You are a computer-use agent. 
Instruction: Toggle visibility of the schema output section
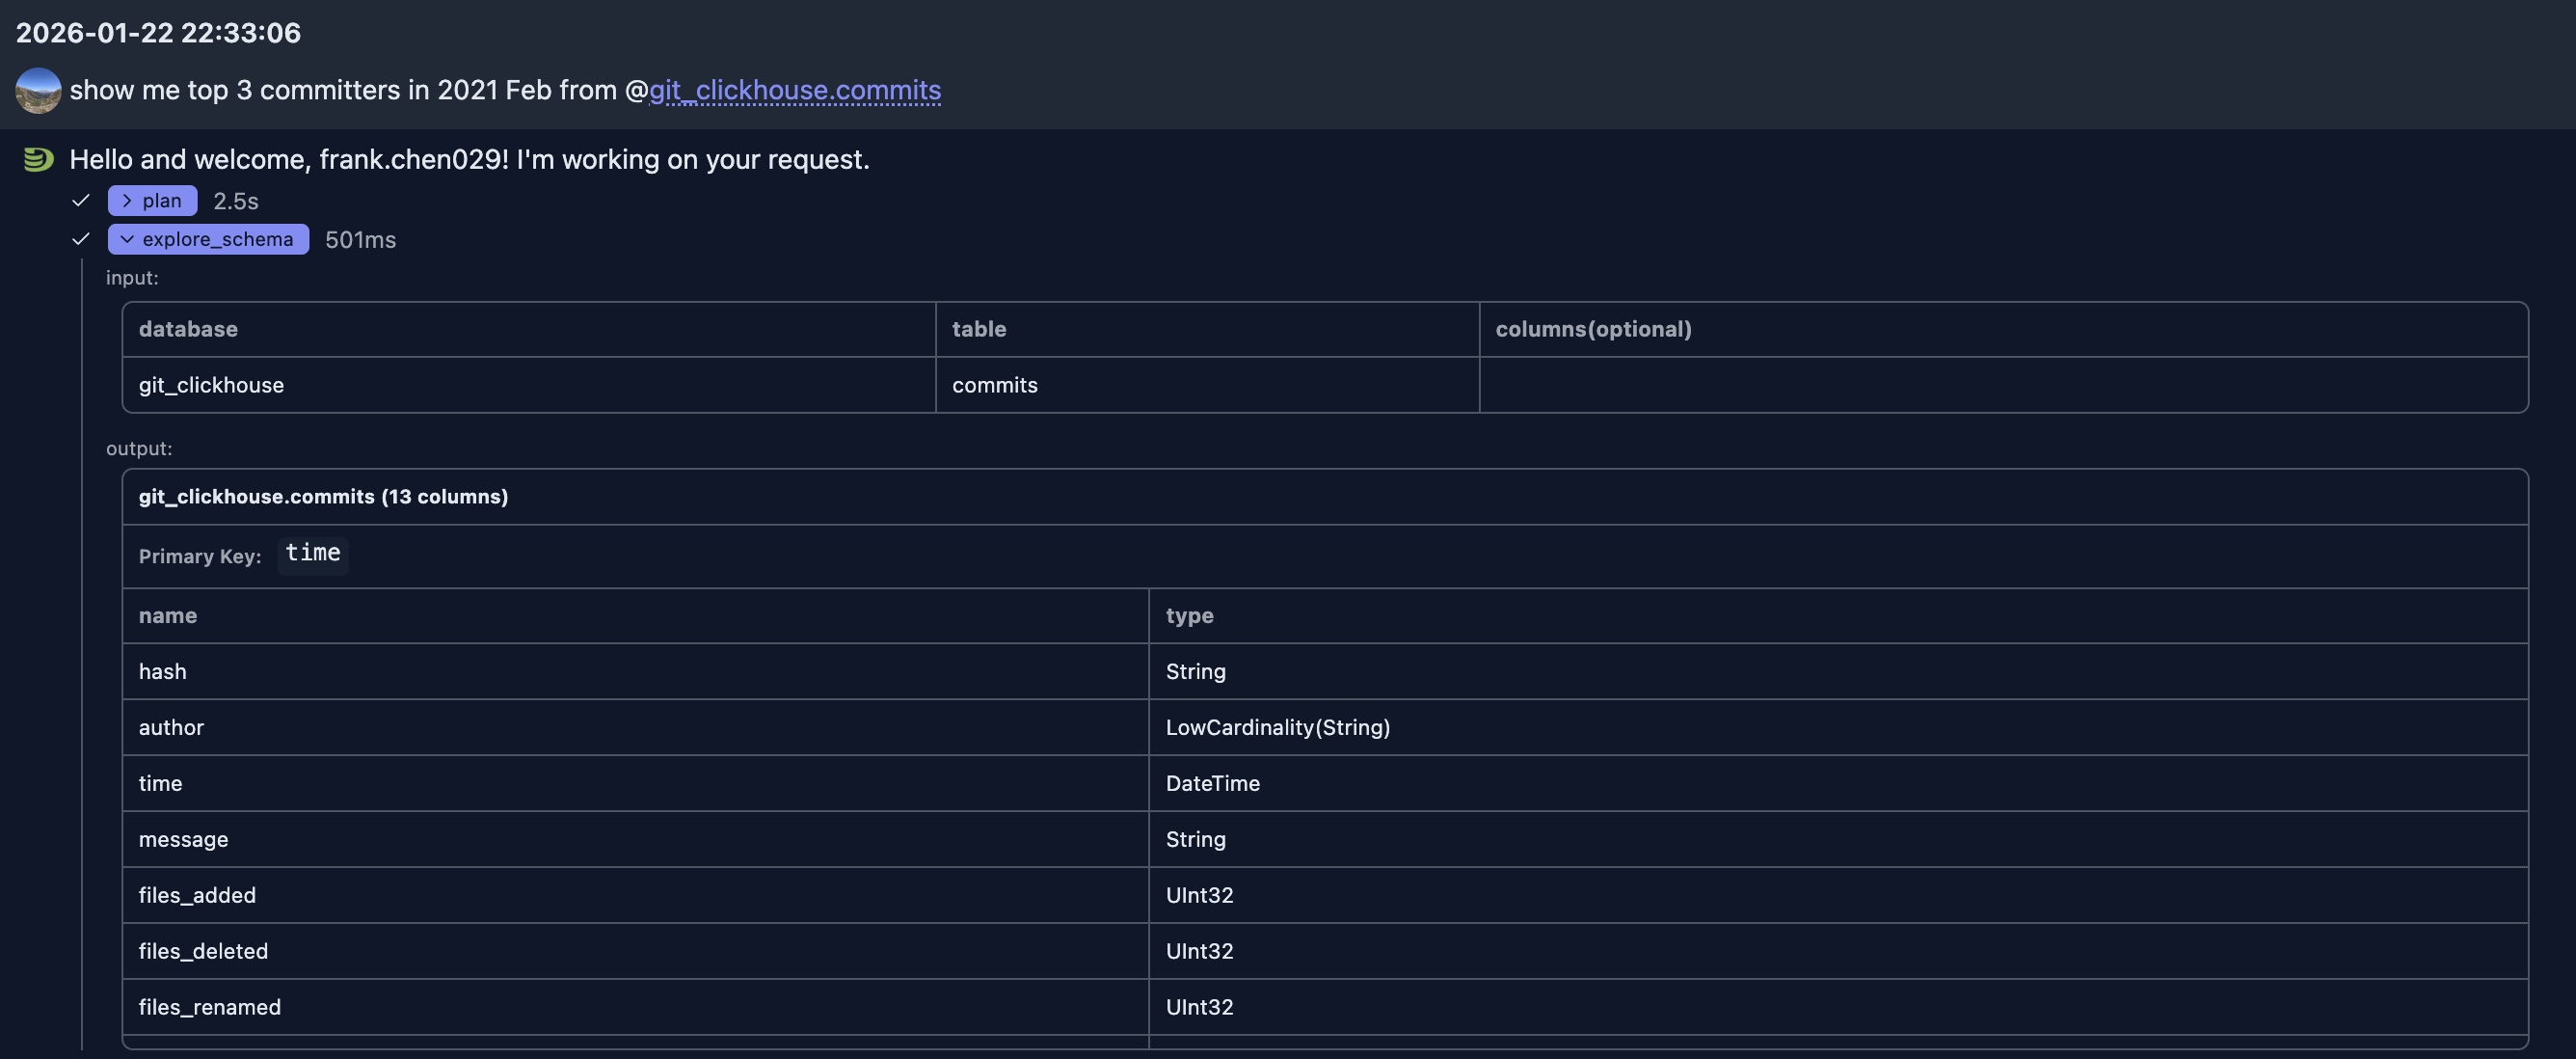coord(207,239)
